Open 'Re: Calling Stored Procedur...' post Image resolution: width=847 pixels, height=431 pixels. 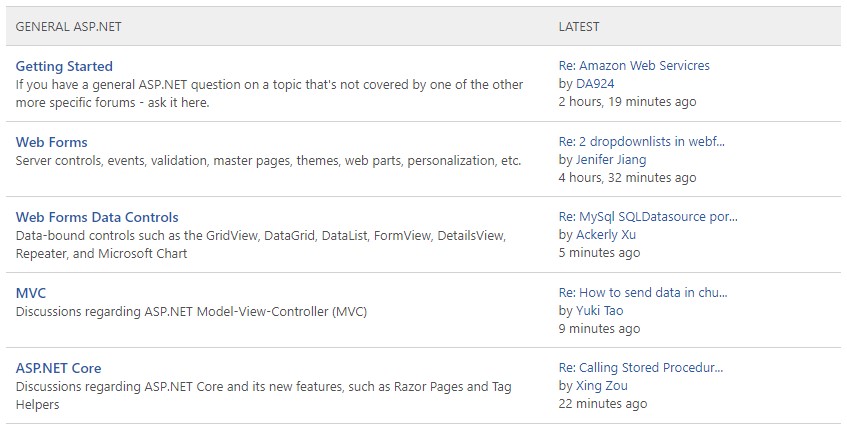(641, 368)
